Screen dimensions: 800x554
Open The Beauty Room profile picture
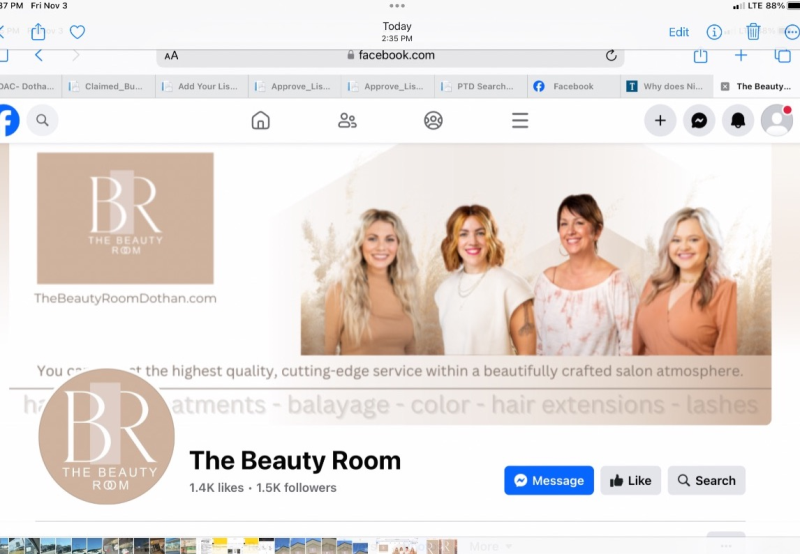(x=107, y=437)
